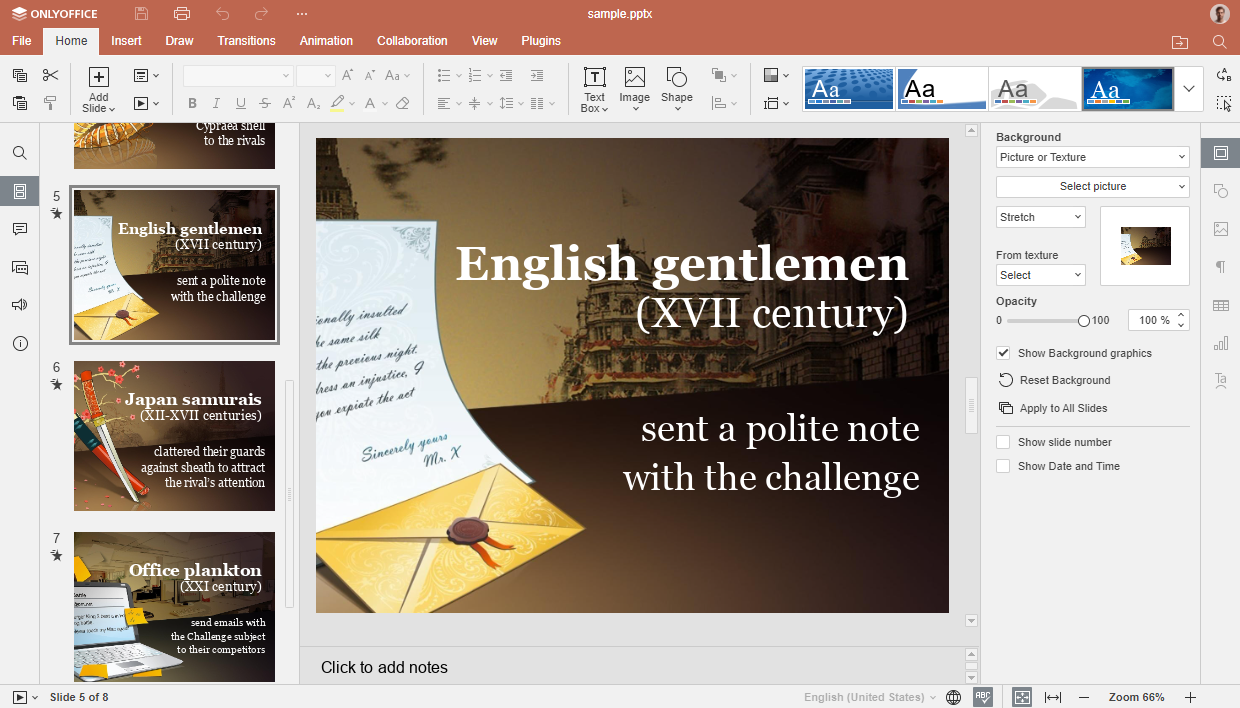Switch to the Transitions tab

[246, 41]
